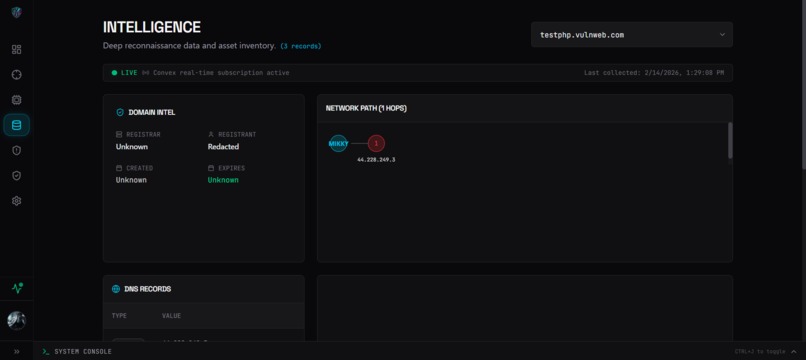Open the user avatar profile picture
Screen dimensions: 806x360
16,320
